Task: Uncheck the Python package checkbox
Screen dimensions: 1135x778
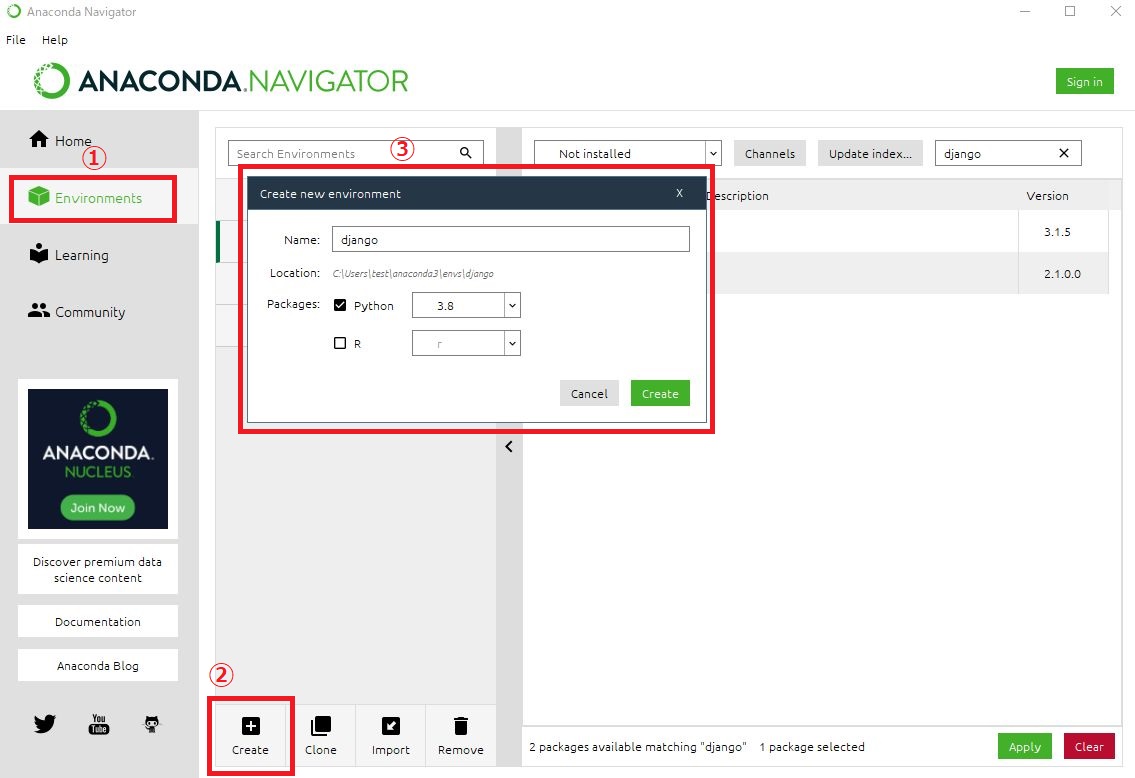Action: coord(339,305)
